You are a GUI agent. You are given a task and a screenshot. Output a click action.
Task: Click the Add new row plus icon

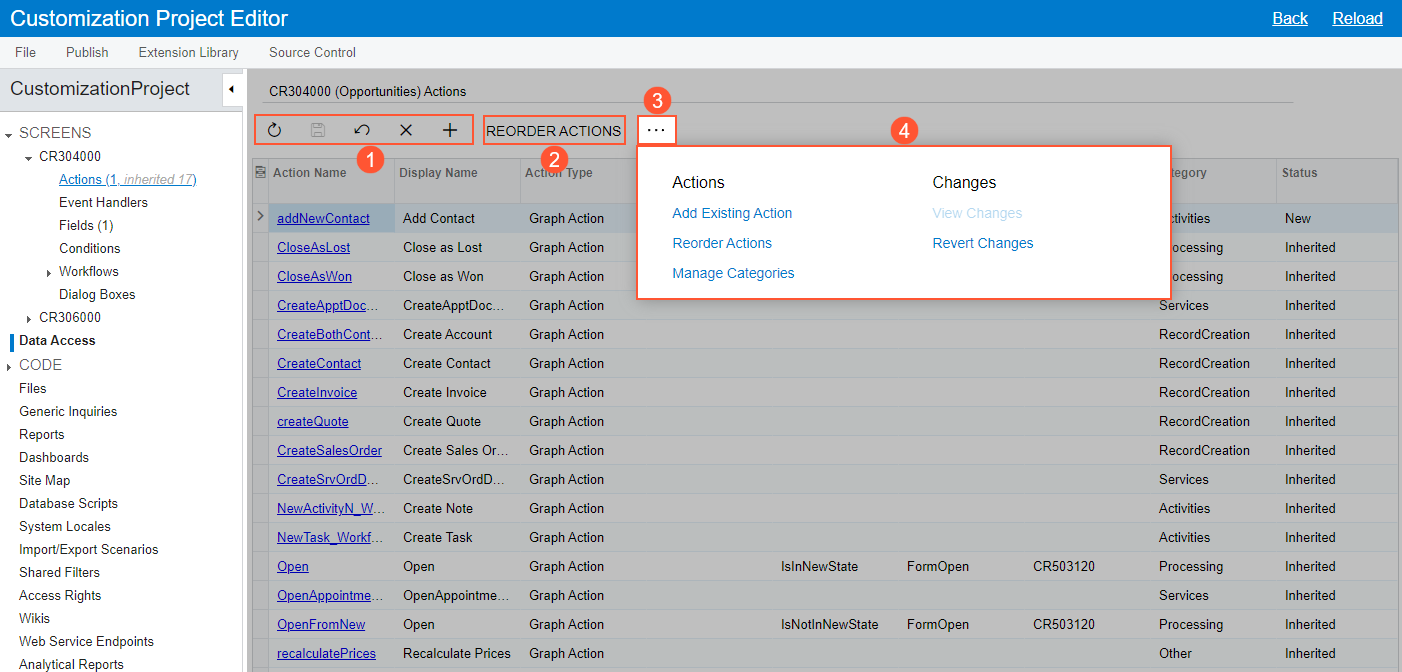(x=450, y=130)
